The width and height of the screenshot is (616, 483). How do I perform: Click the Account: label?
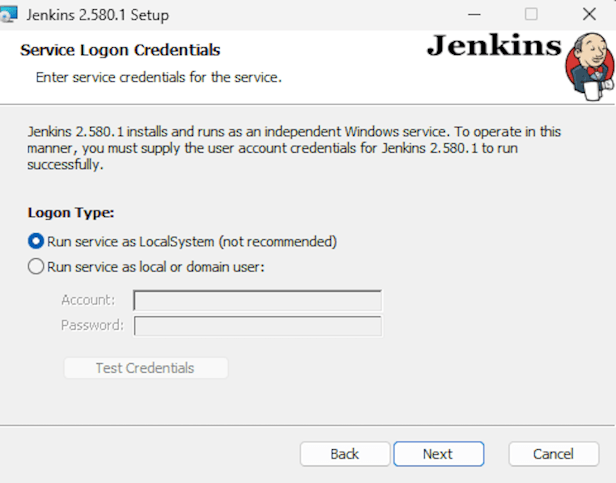pyautogui.click(x=88, y=300)
